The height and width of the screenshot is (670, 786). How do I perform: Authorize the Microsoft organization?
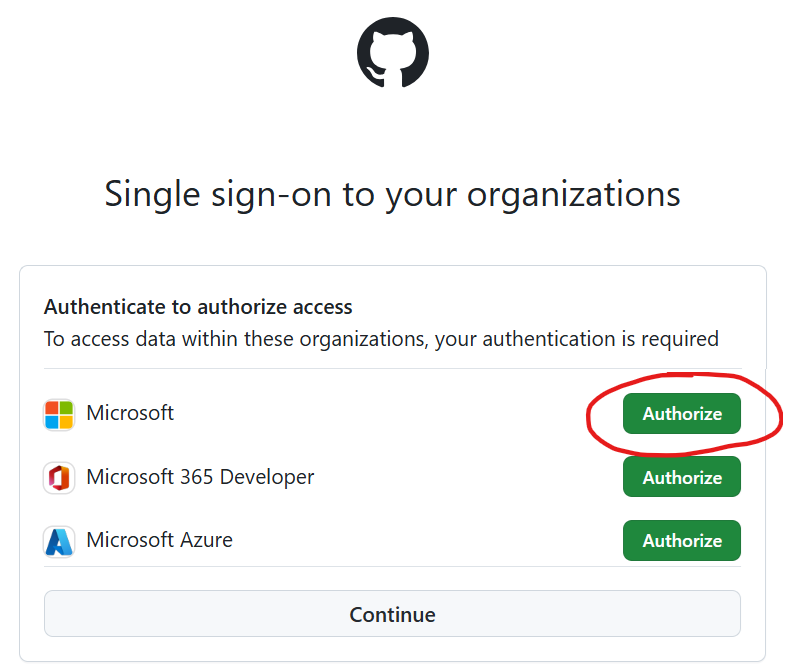681,414
